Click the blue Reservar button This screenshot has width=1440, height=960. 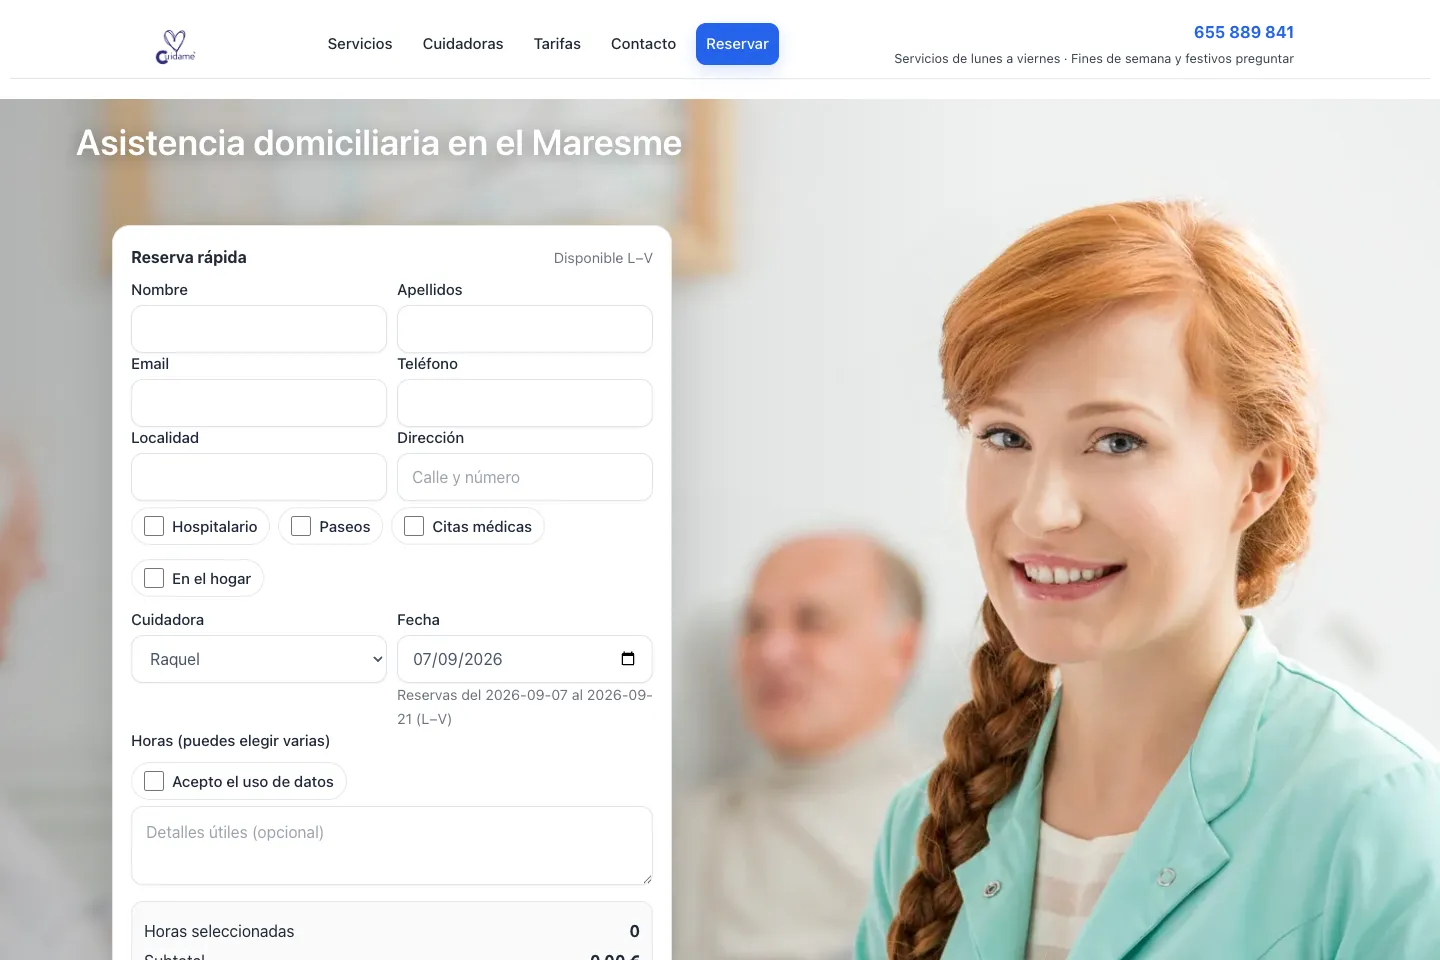737,44
